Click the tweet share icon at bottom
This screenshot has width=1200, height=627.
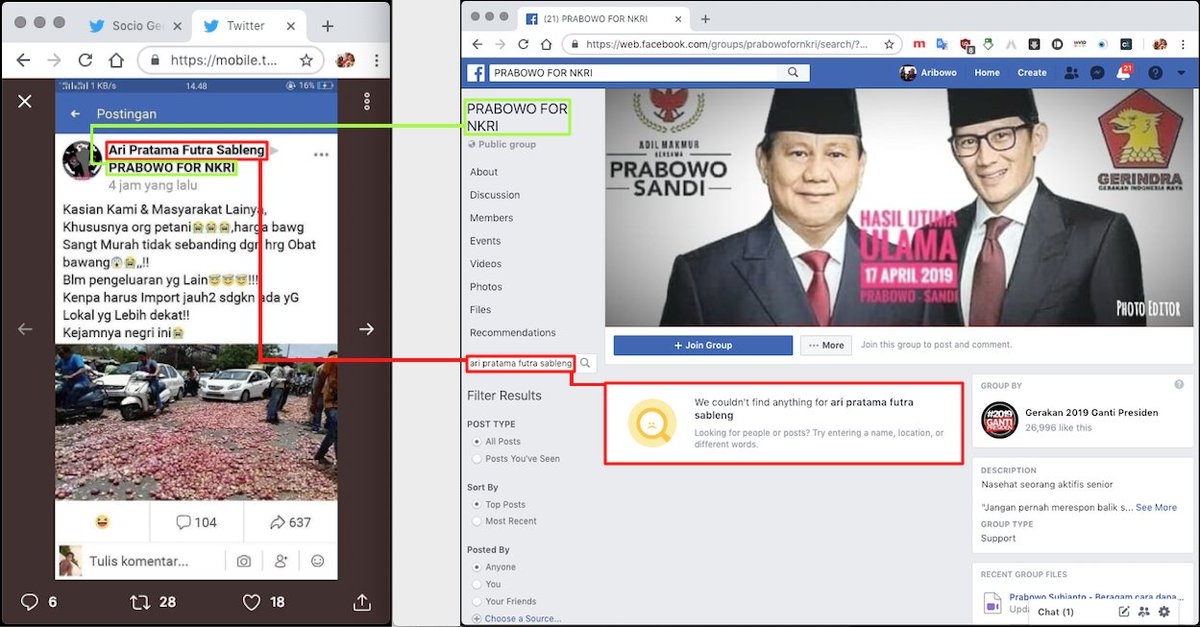[362, 602]
